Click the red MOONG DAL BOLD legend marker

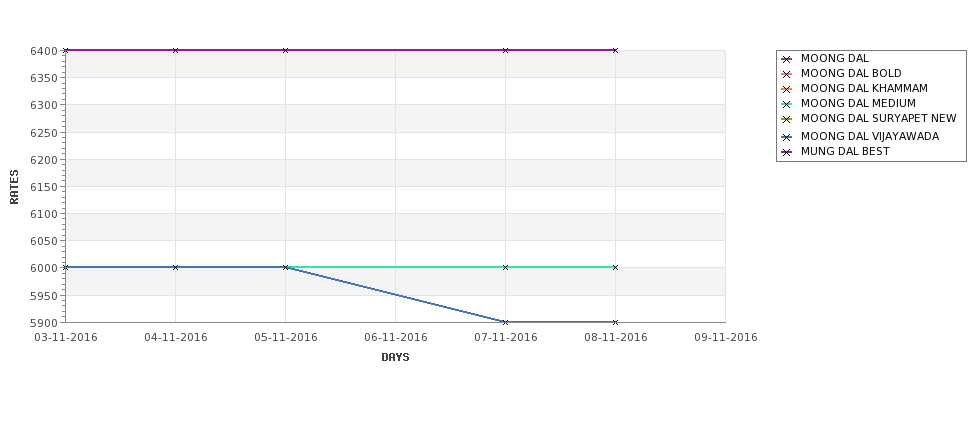787,74
